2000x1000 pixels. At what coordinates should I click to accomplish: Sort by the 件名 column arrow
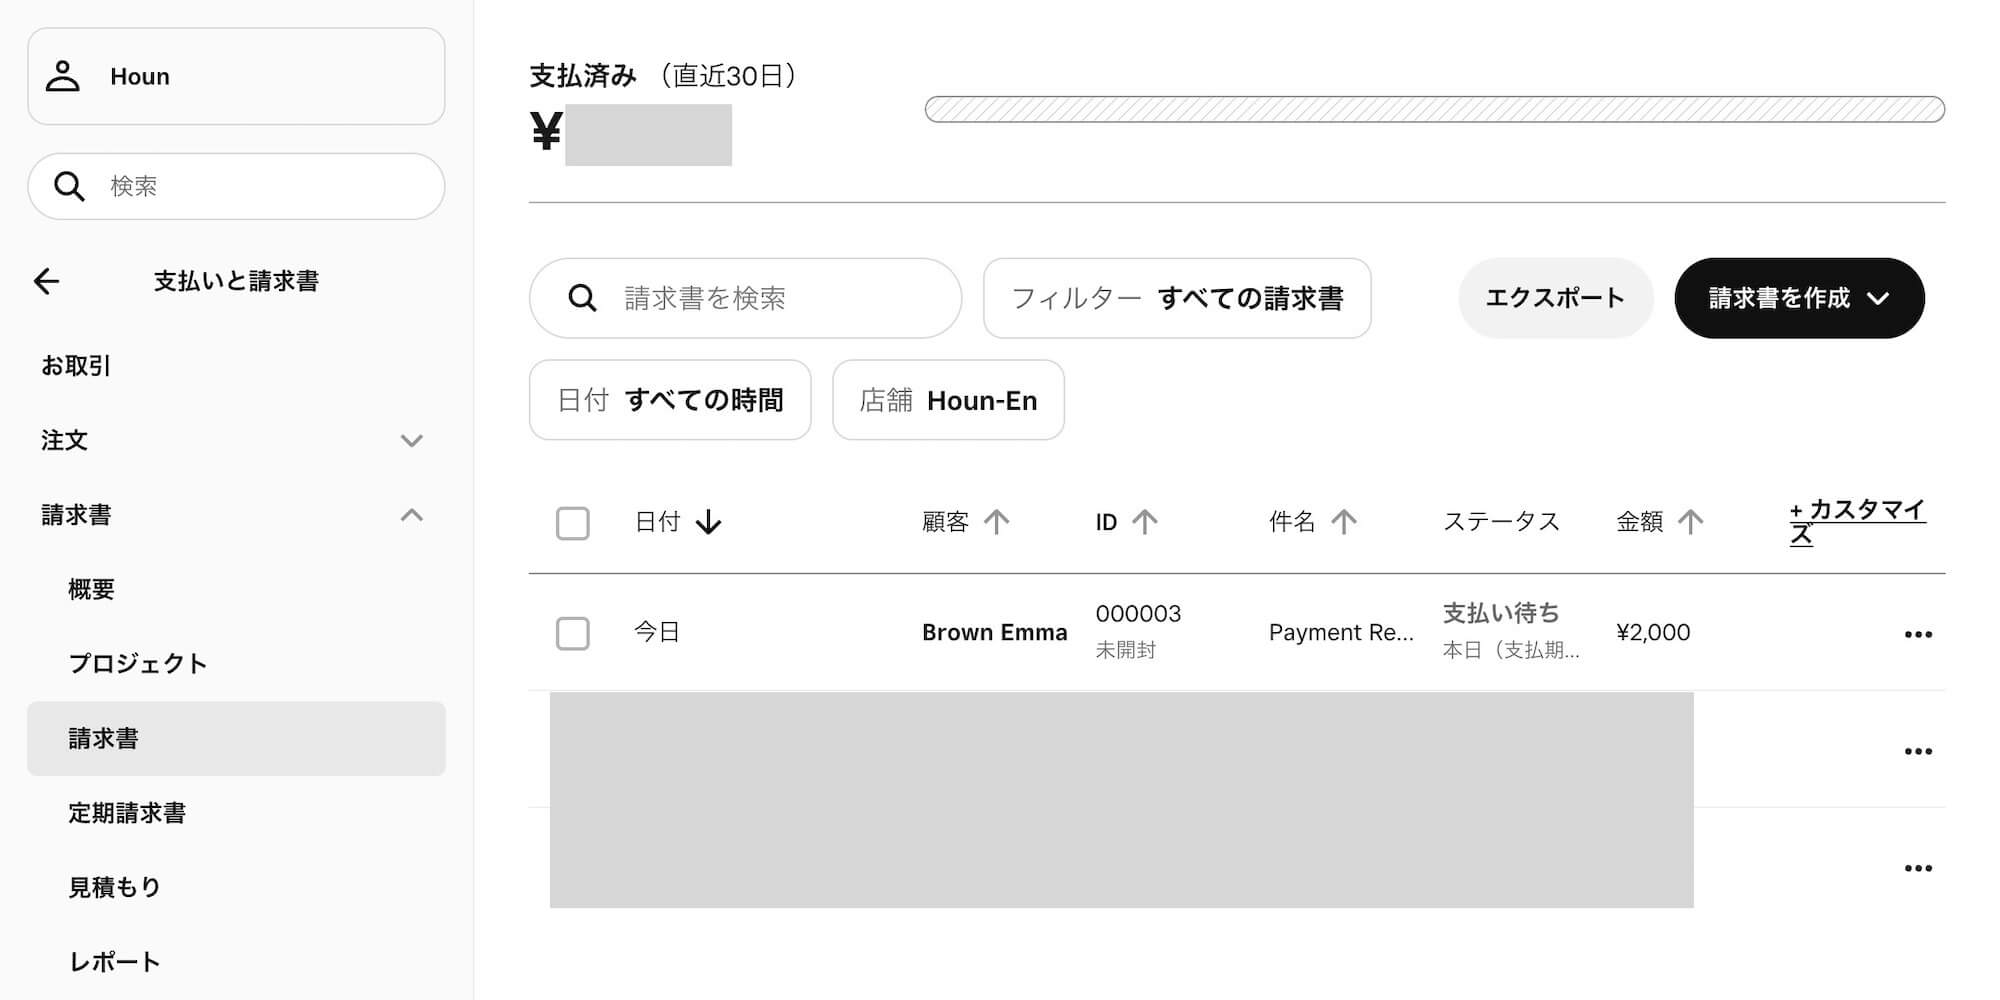(1345, 521)
